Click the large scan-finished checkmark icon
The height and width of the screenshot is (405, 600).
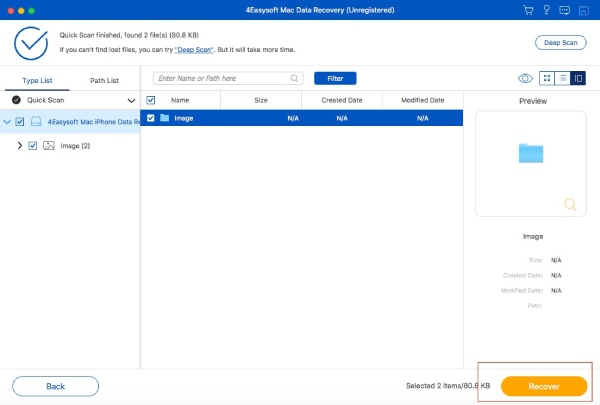31,43
